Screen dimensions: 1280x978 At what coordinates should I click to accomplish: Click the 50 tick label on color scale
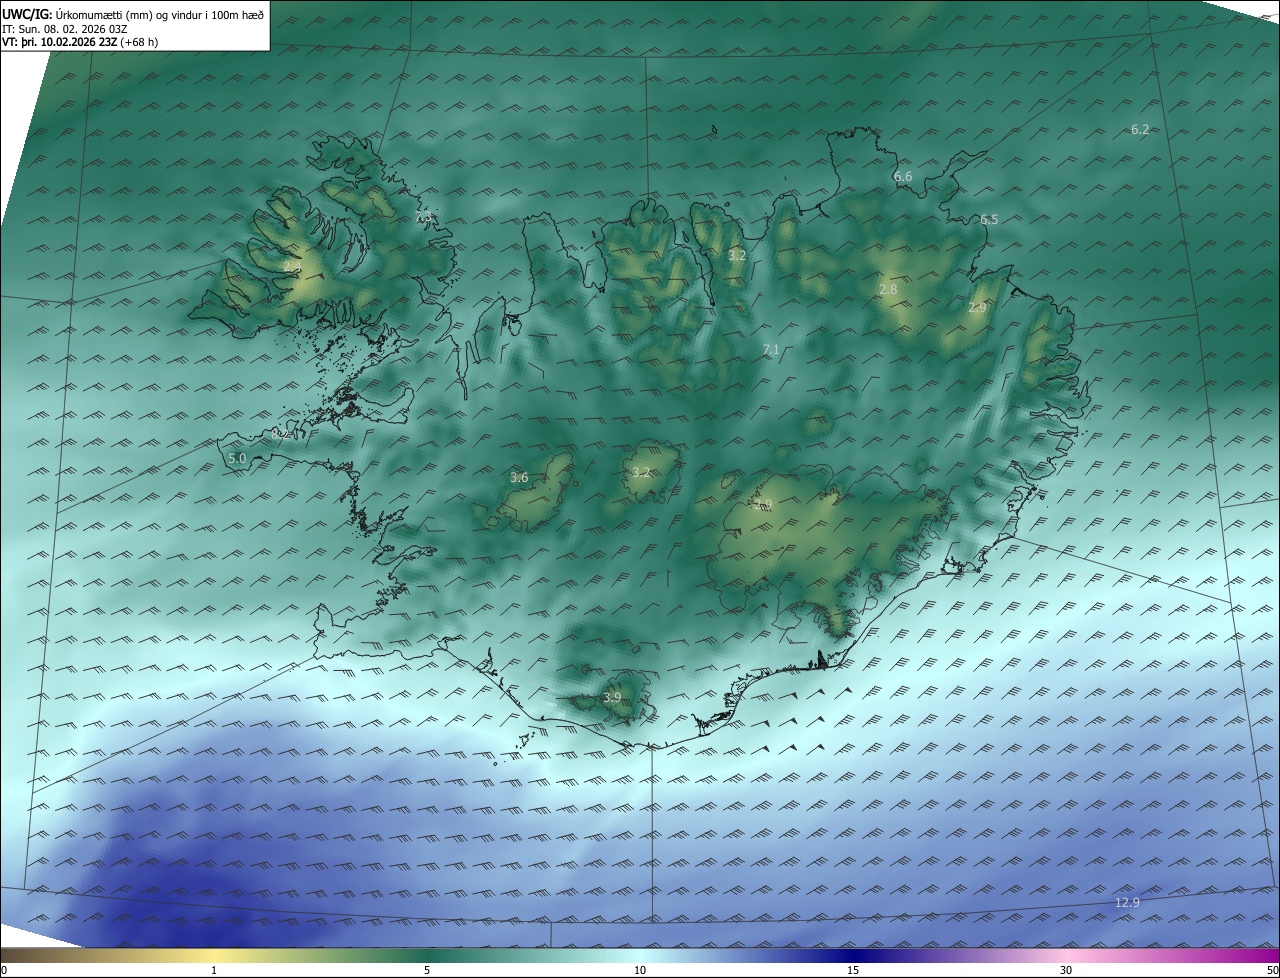click(1273, 970)
